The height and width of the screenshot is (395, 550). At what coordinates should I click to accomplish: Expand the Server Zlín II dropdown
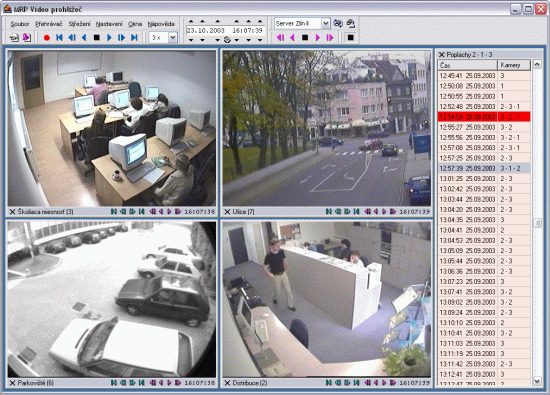click(326, 24)
